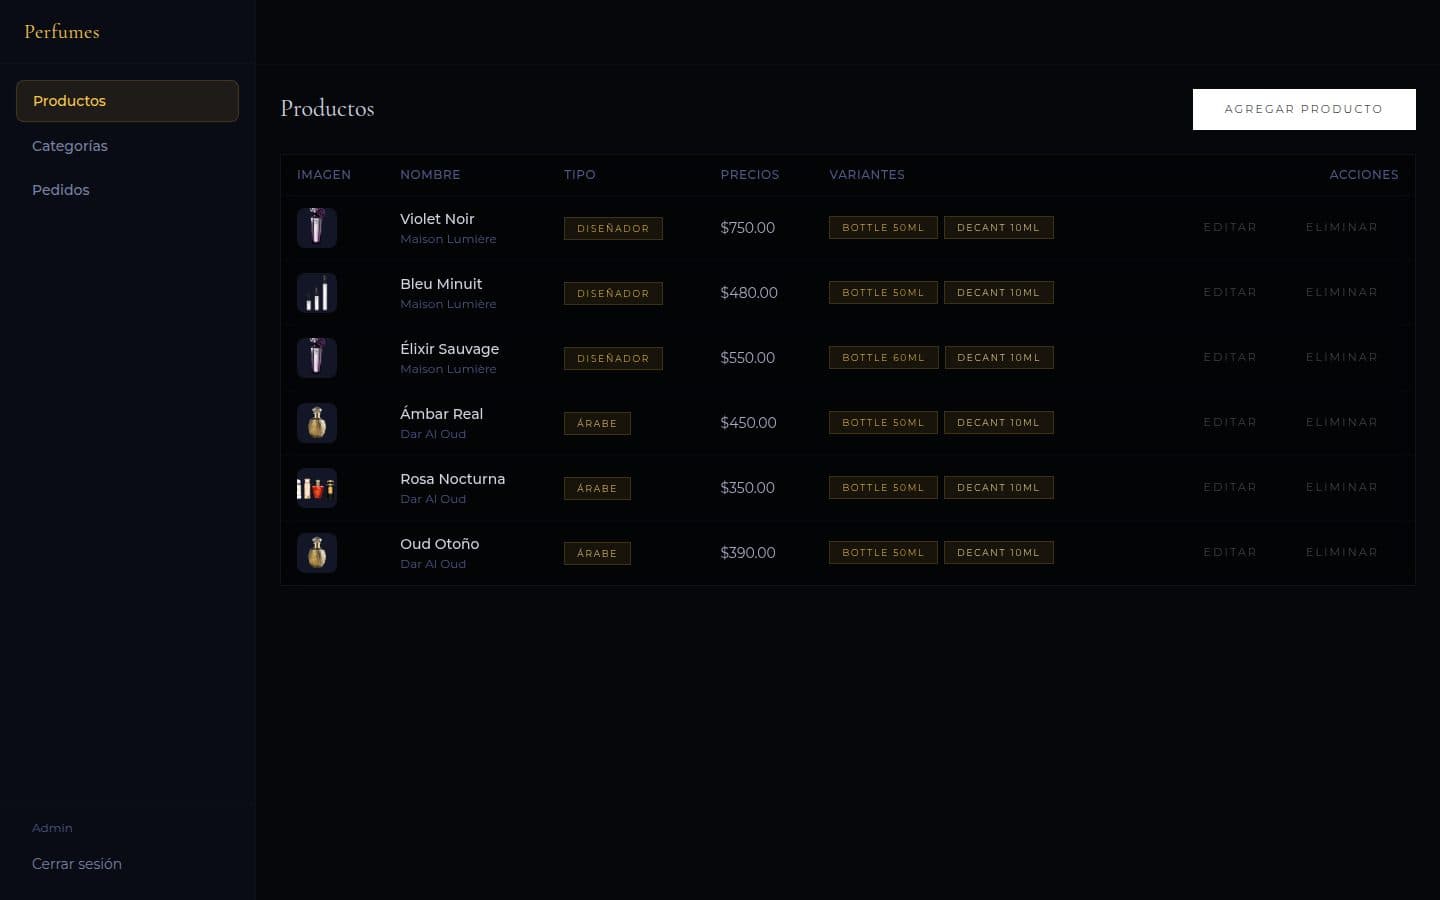Click the Bottle 50ML variant of Oud Otoño
The width and height of the screenshot is (1440, 900).
(x=883, y=553)
